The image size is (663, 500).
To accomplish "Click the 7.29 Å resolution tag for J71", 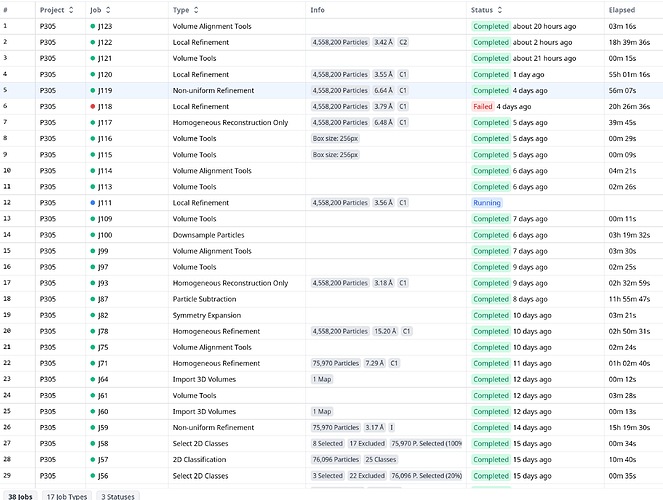I will pyautogui.click(x=375, y=363).
